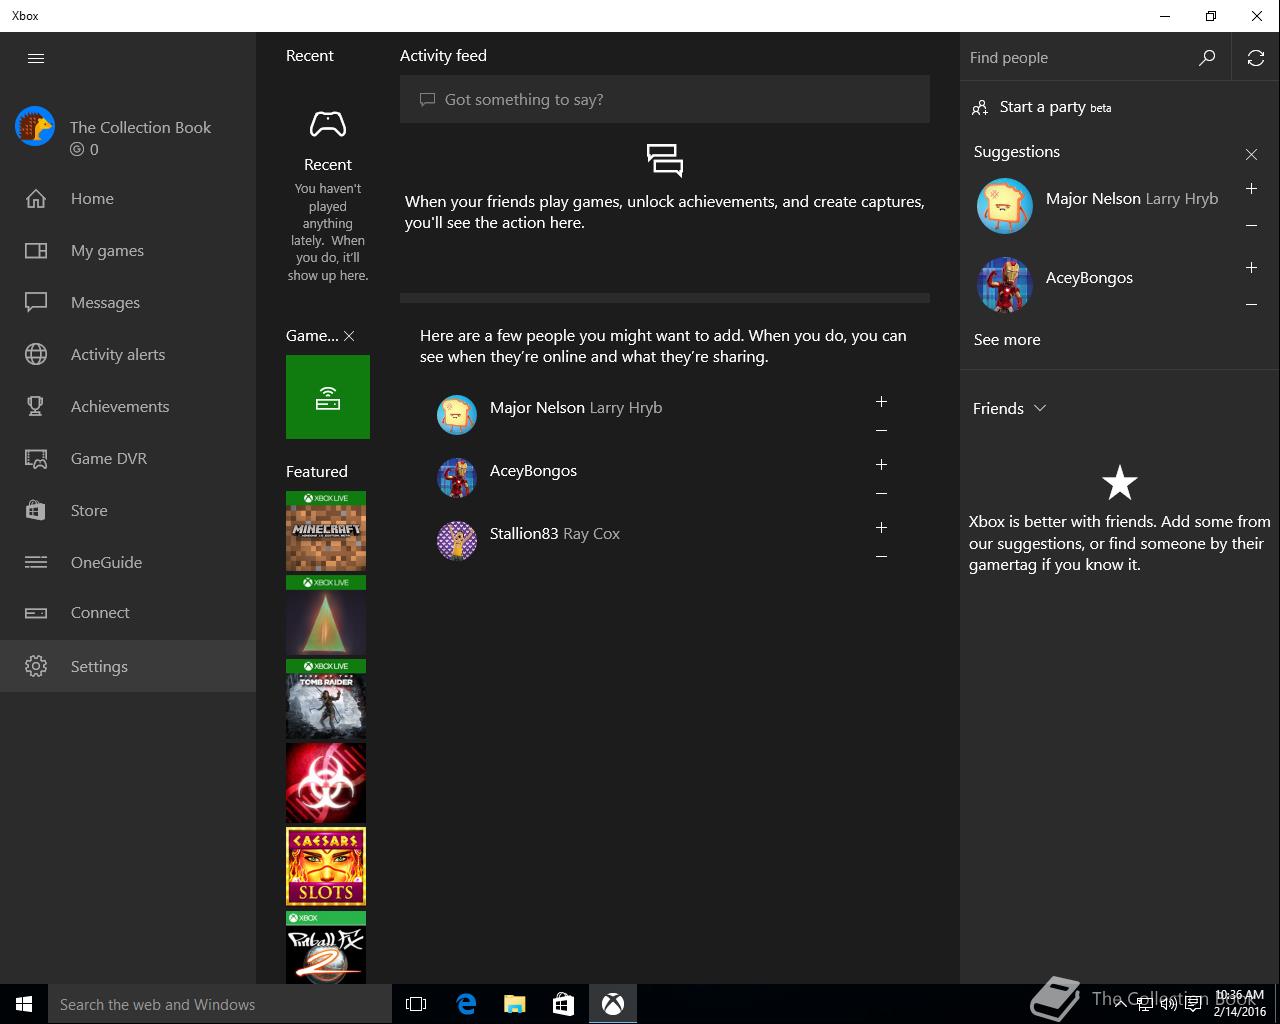Open AceyBongos avatar in feed
Image resolution: width=1280 pixels, height=1024 pixels.
point(457,478)
